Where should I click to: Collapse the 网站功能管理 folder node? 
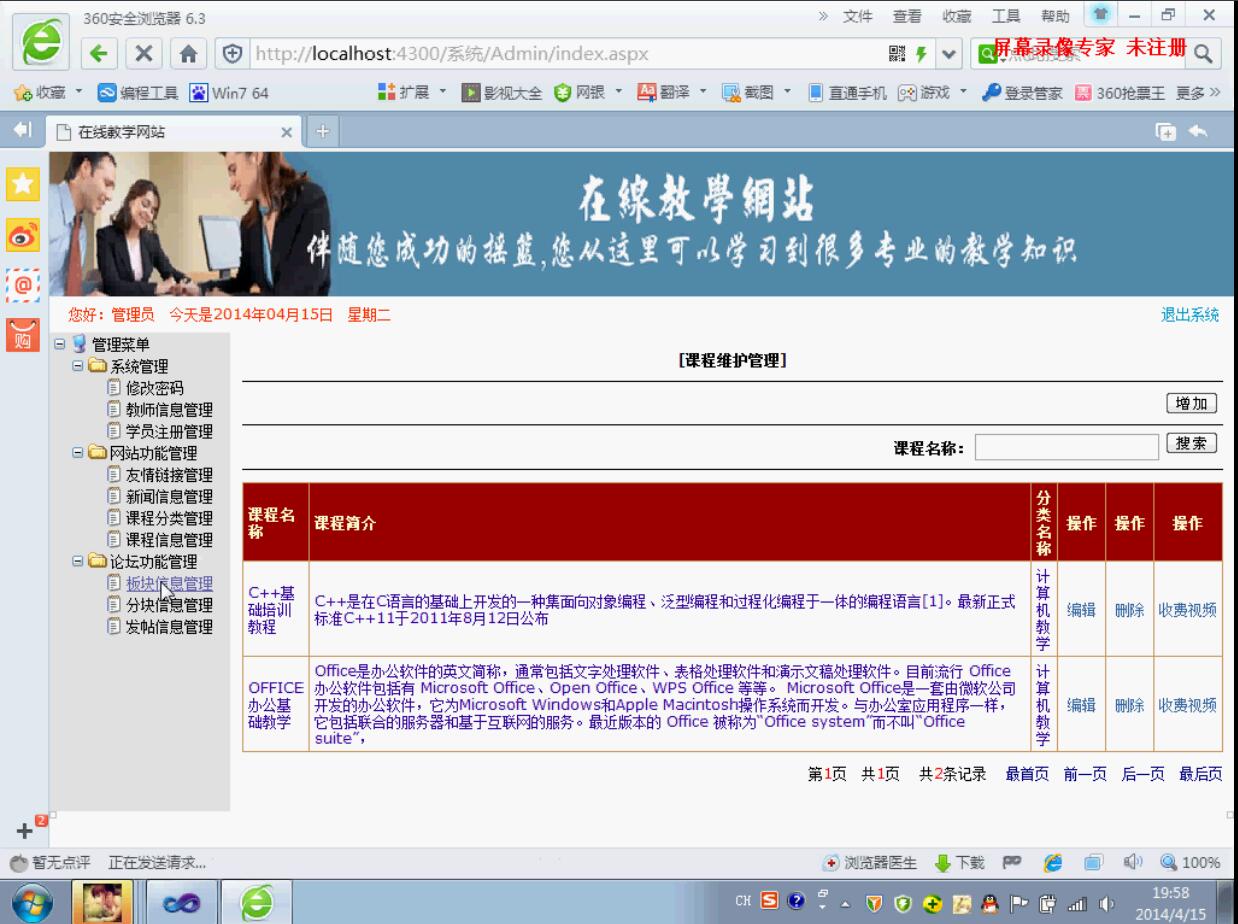pyautogui.click(x=77, y=453)
